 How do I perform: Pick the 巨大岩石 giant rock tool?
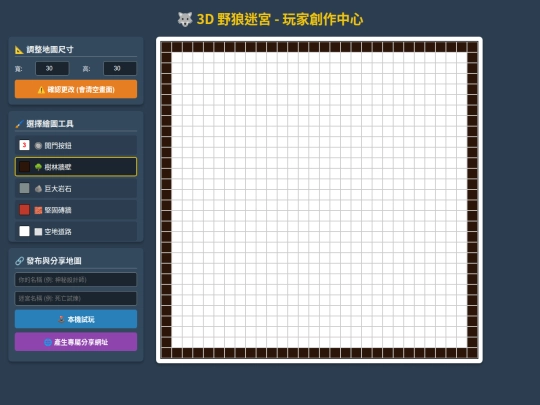pyautogui.click(x=76, y=188)
